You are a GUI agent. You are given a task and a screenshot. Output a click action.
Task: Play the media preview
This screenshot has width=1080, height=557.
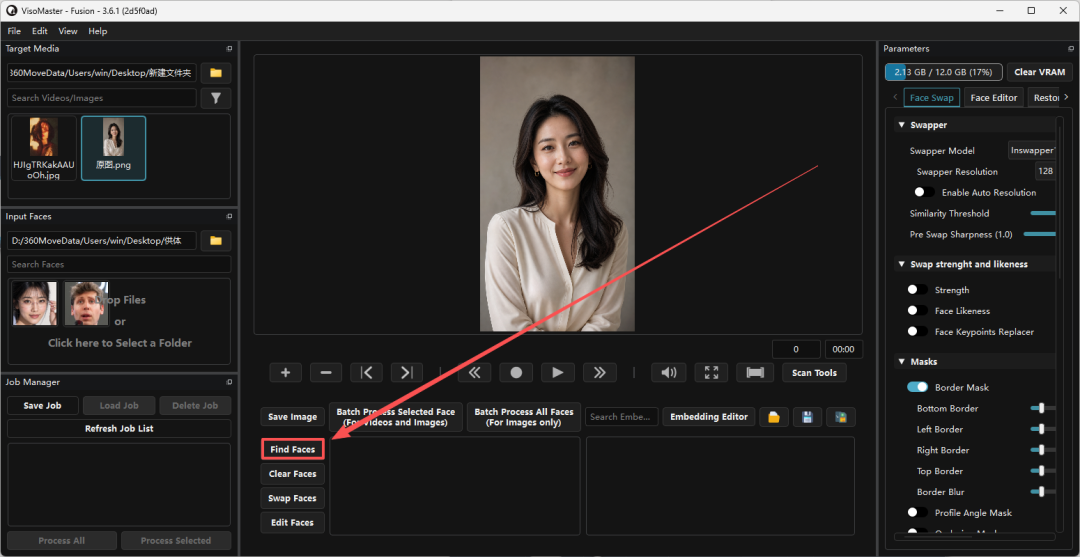(558, 372)
